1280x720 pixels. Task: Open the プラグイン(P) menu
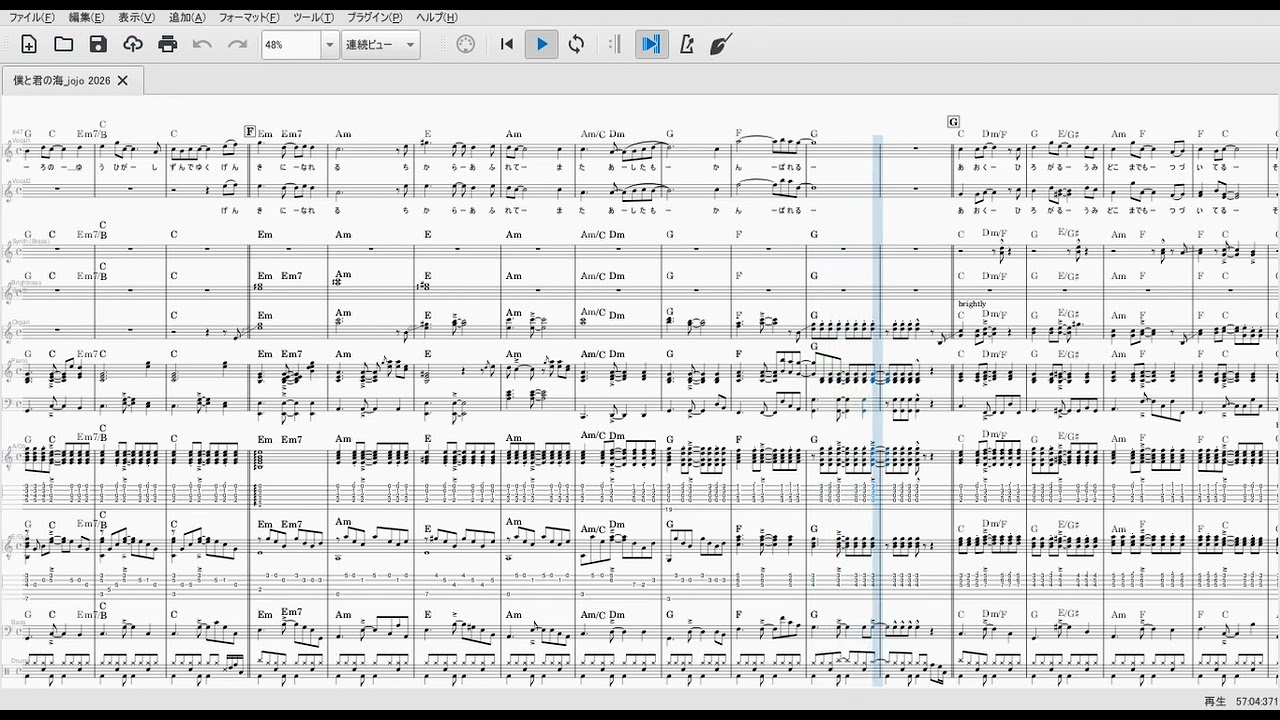pyautogui.click(x=375, y=18)
